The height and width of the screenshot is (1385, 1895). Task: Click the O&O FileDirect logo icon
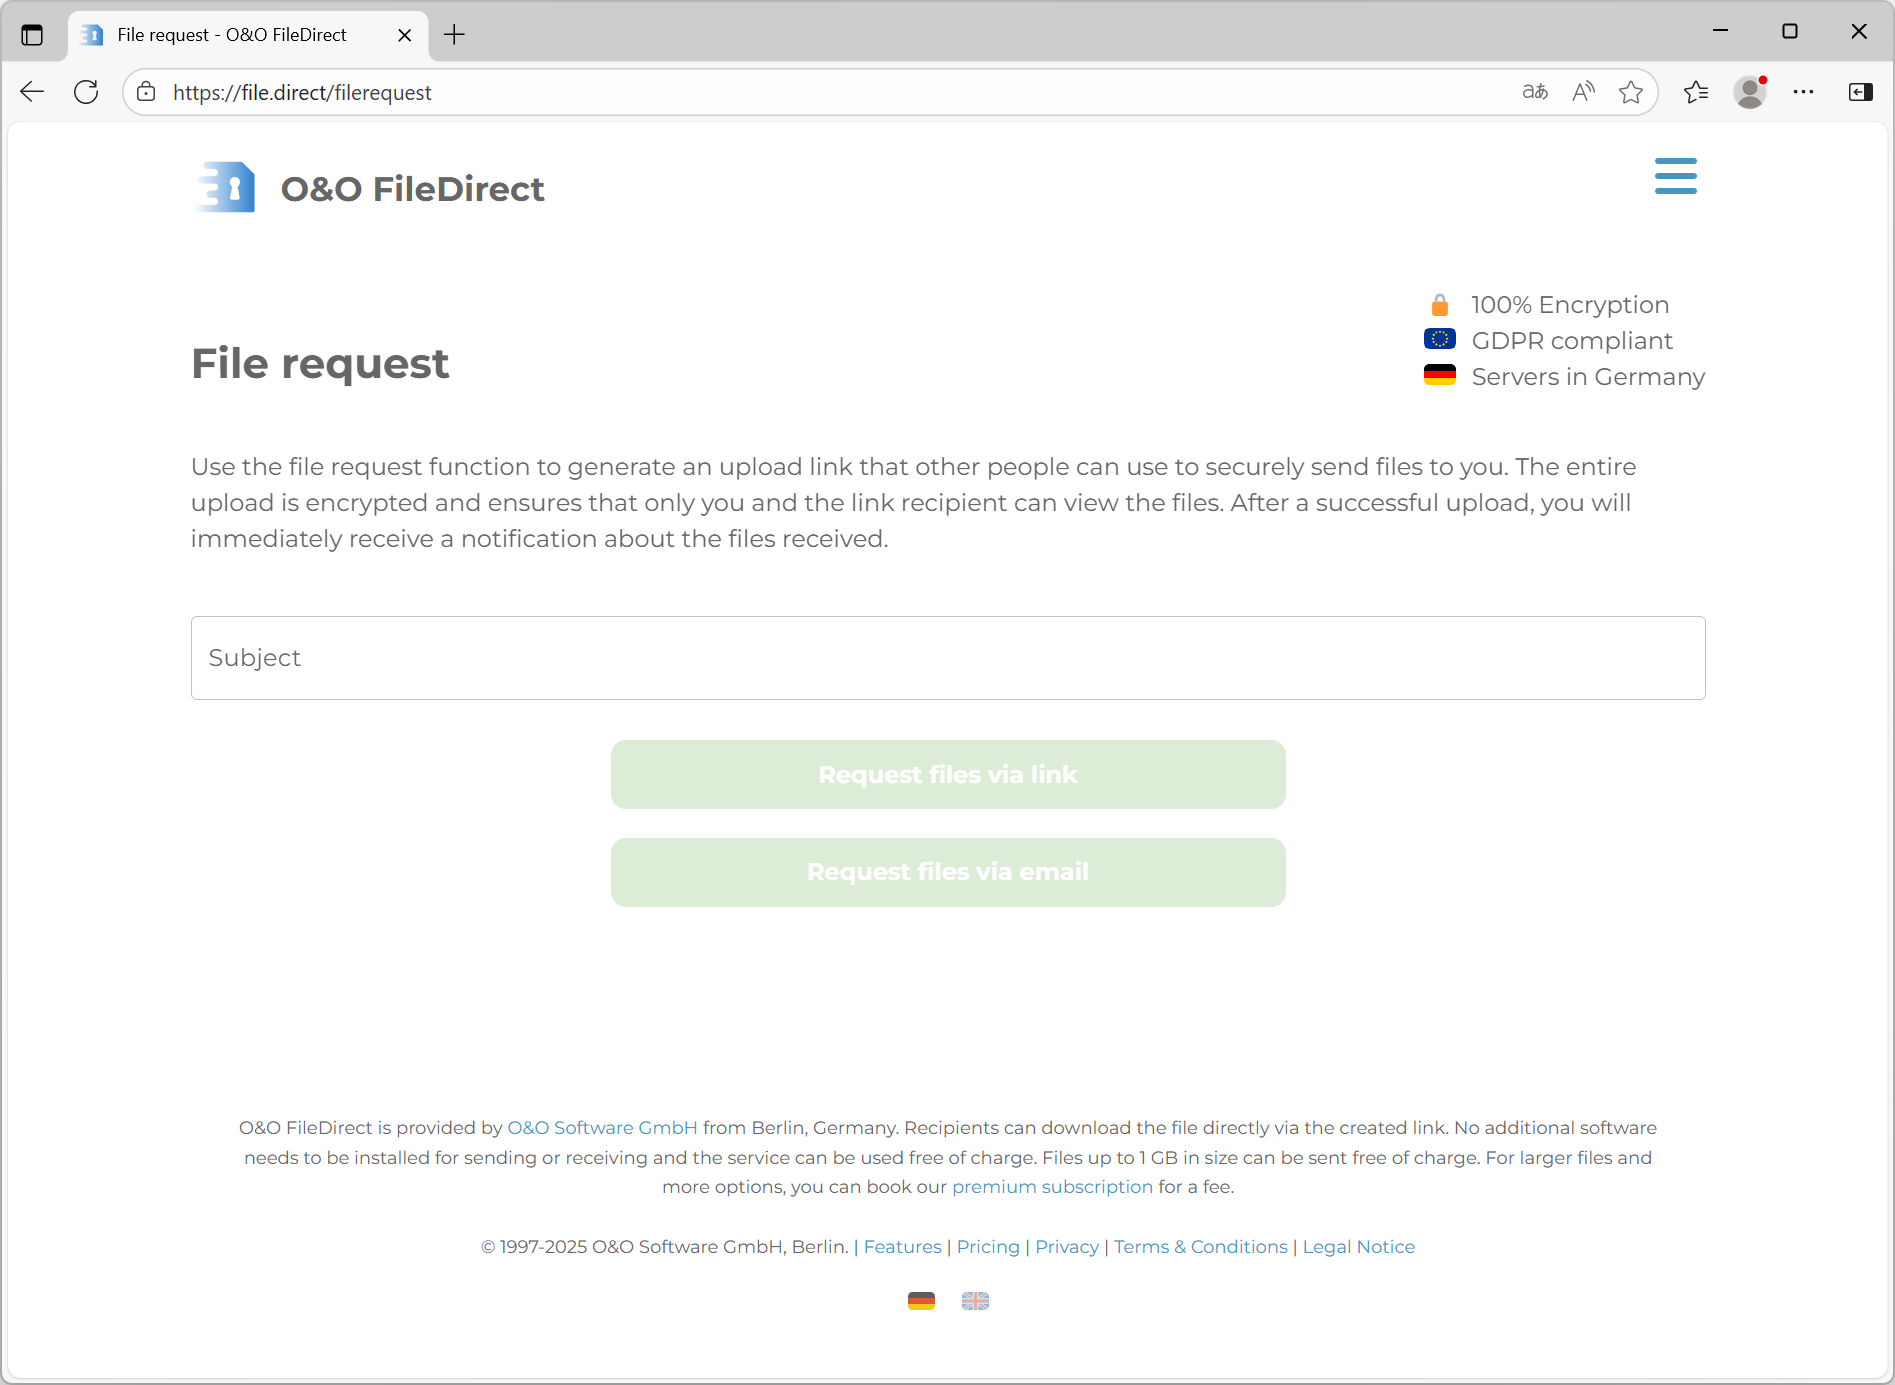point(226,188)
